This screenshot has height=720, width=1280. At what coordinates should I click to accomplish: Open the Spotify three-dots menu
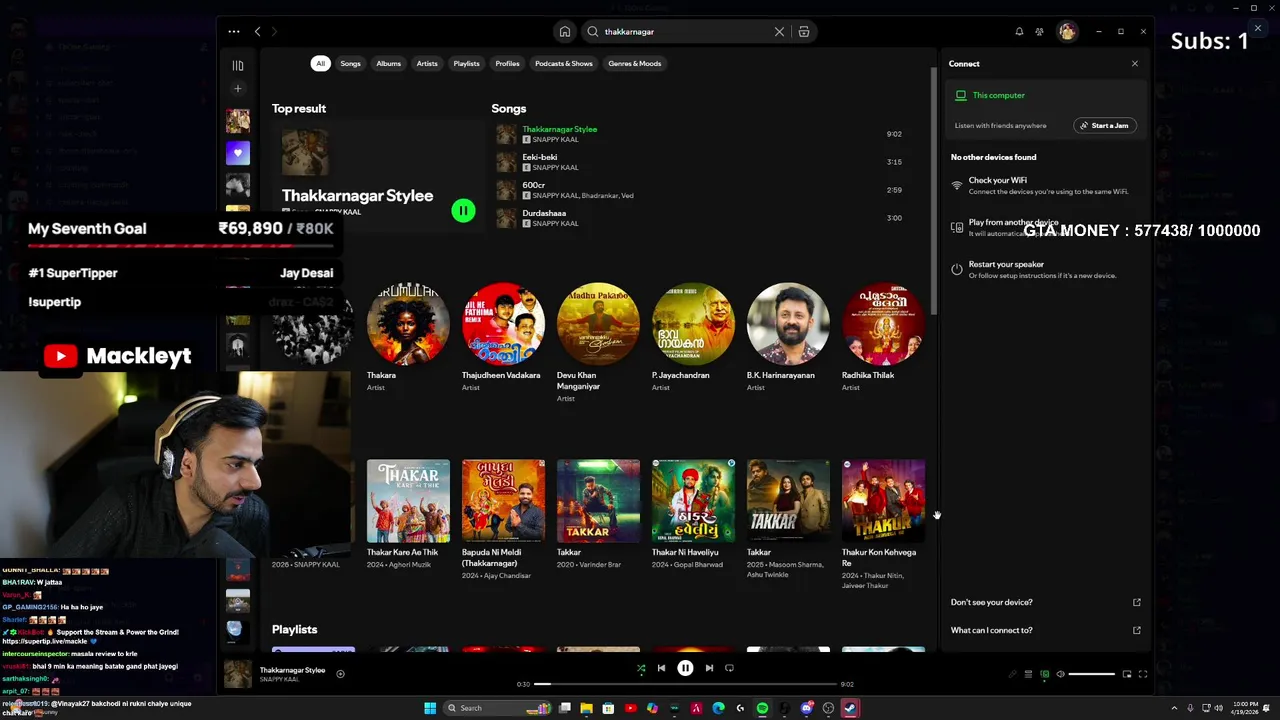[234, 32]
